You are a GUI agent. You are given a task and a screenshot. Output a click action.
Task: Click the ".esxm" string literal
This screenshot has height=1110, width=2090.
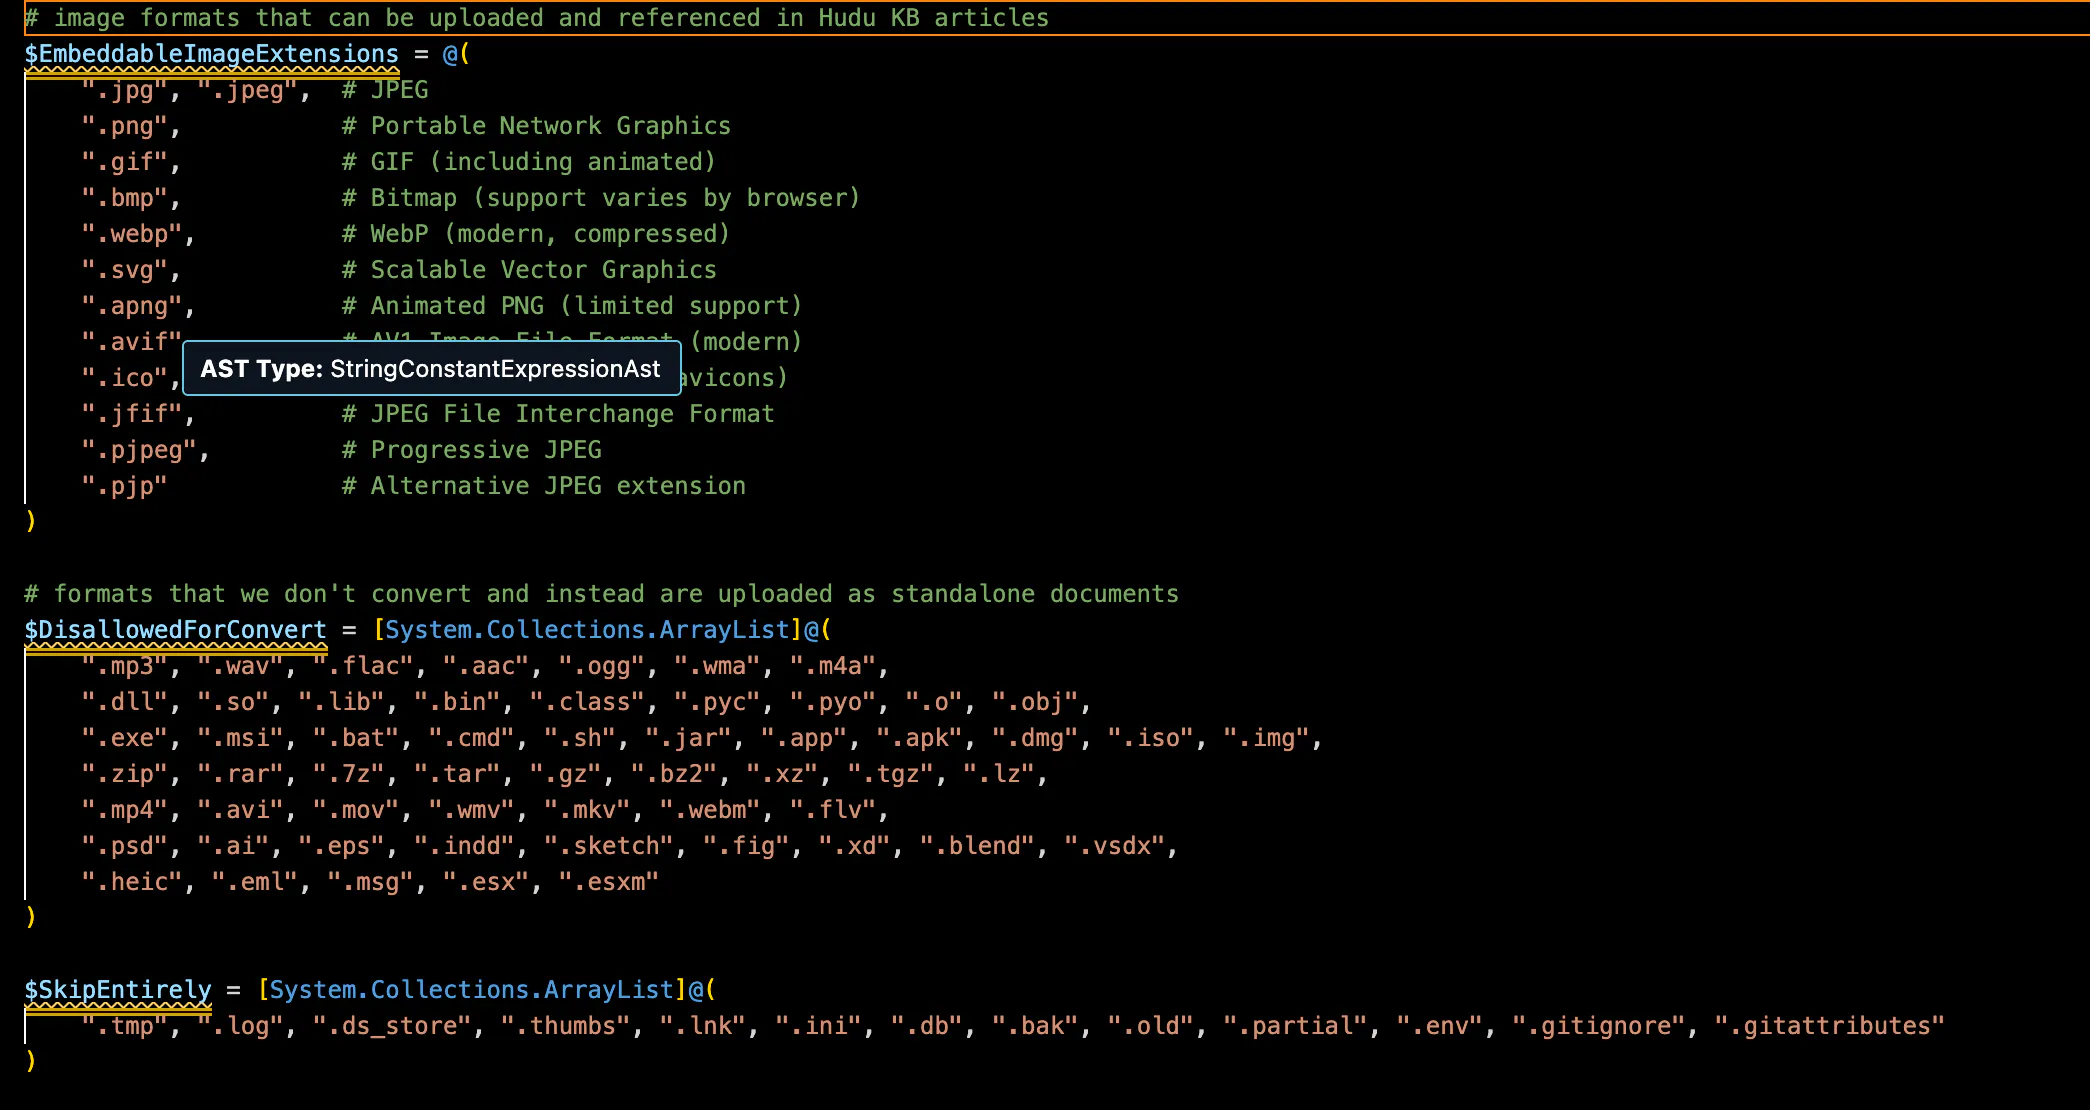[x=608, y=882]
